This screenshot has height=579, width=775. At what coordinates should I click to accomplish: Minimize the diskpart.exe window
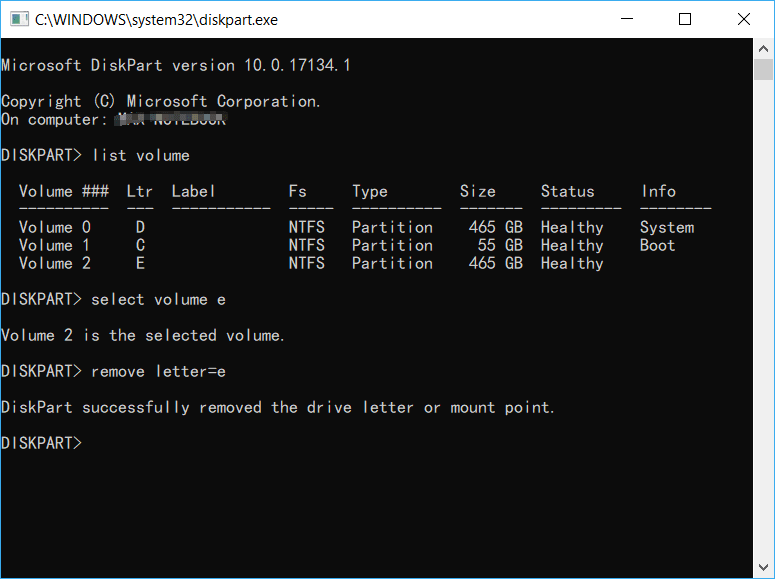(x=628, y=19)
